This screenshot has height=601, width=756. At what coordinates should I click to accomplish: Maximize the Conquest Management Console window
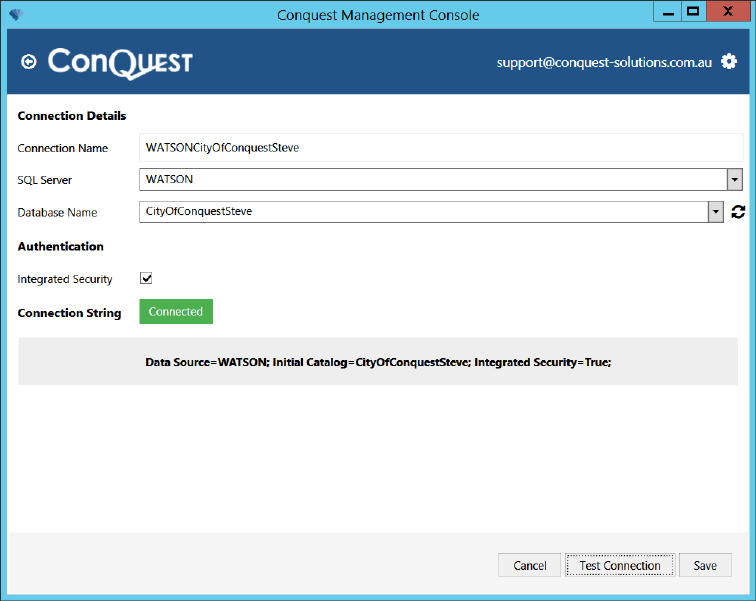(x=693, y=12)
